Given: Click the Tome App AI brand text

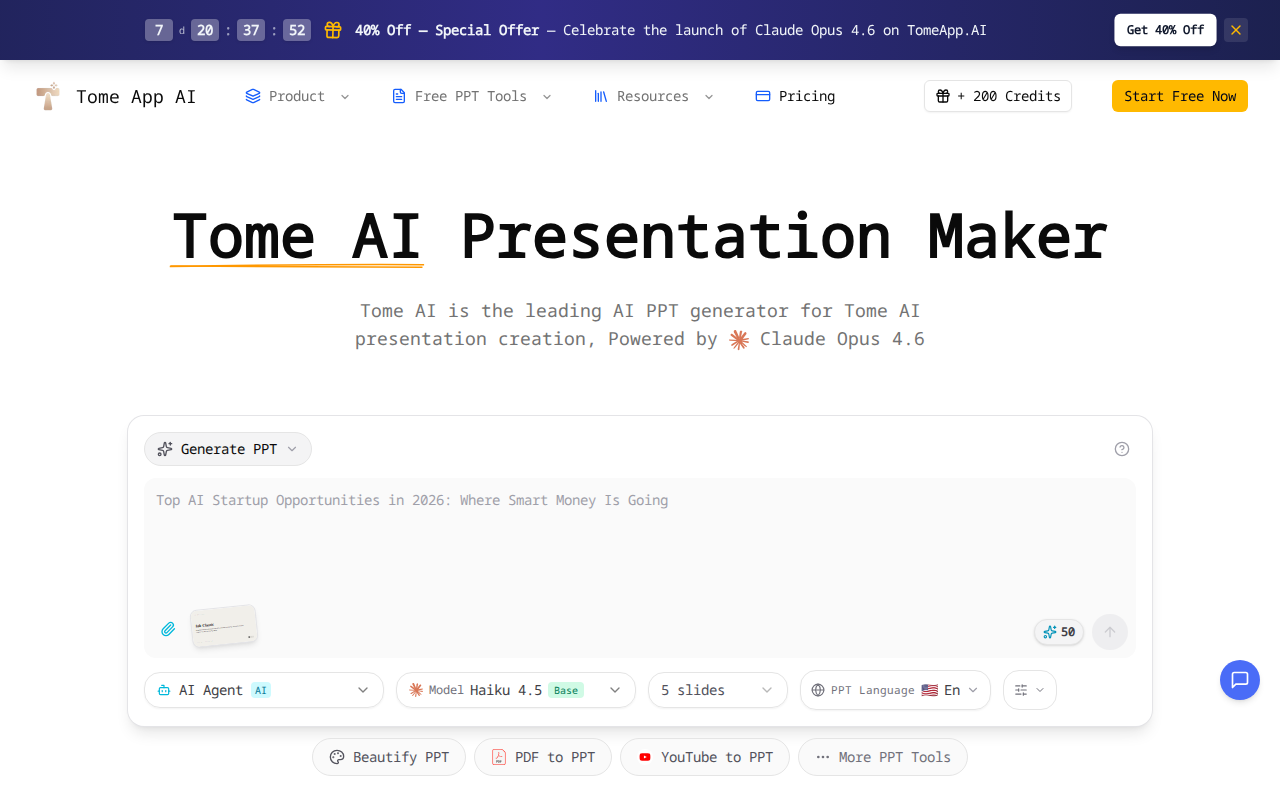Looking at the screenshot, I should [x=136, y=96].
